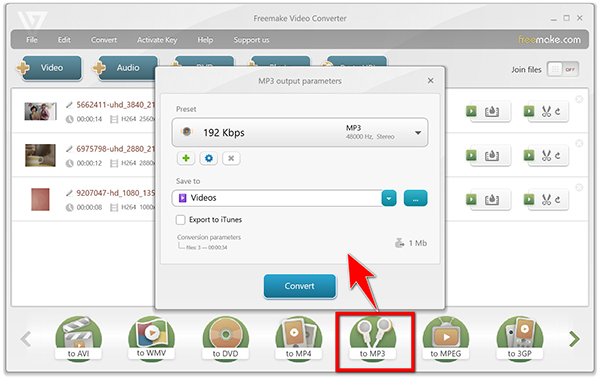Viewport: 600px width, 379px height.
Task: Choose the to MP3 output format
Action: coord(373,338)
